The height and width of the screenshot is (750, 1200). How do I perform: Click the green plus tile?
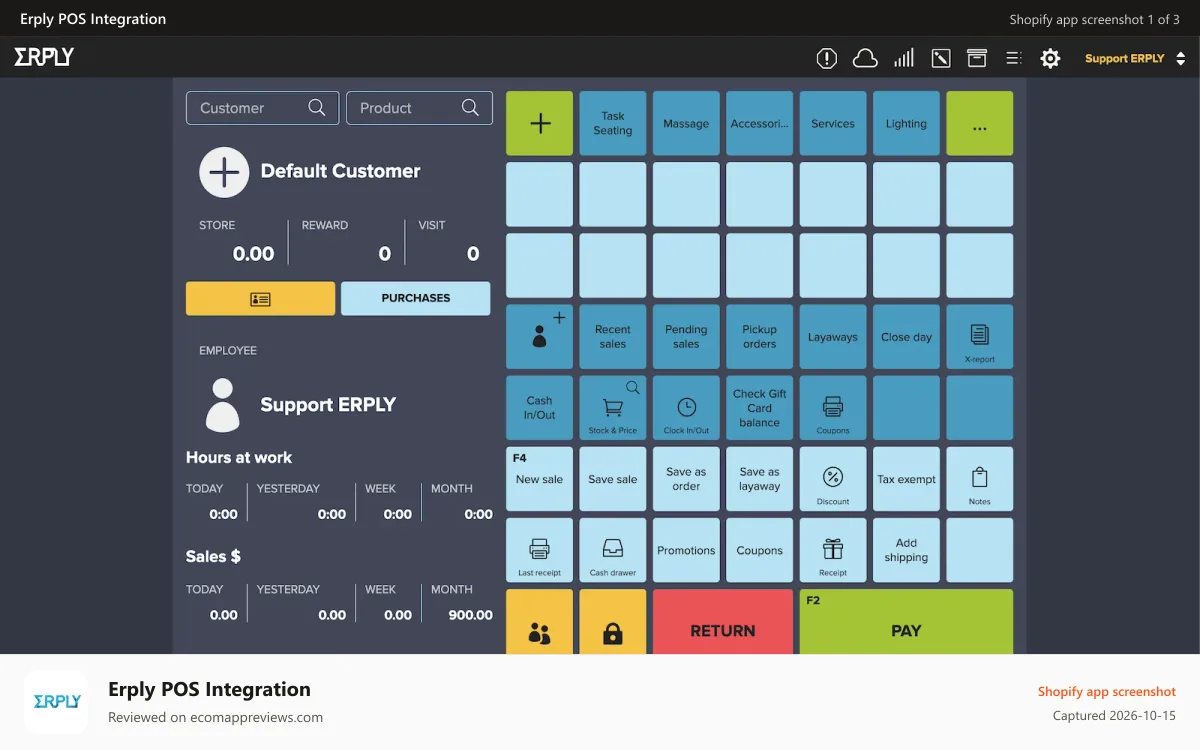(x=540, y=124)
